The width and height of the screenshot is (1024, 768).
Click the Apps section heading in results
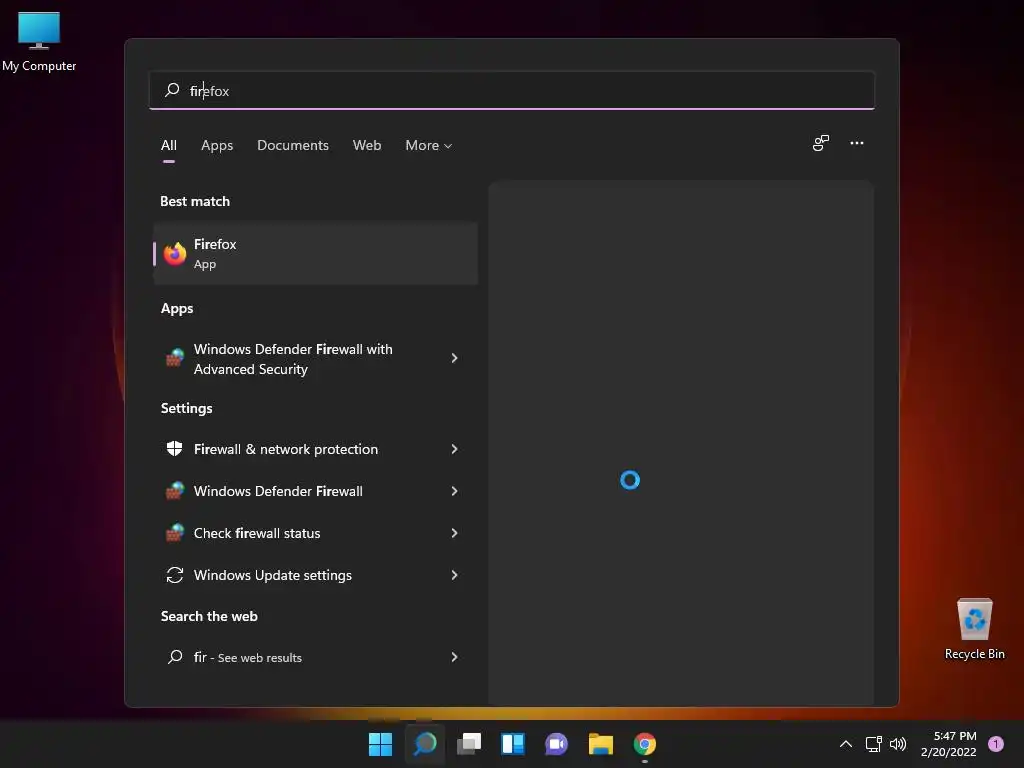(x=177, y=308)
